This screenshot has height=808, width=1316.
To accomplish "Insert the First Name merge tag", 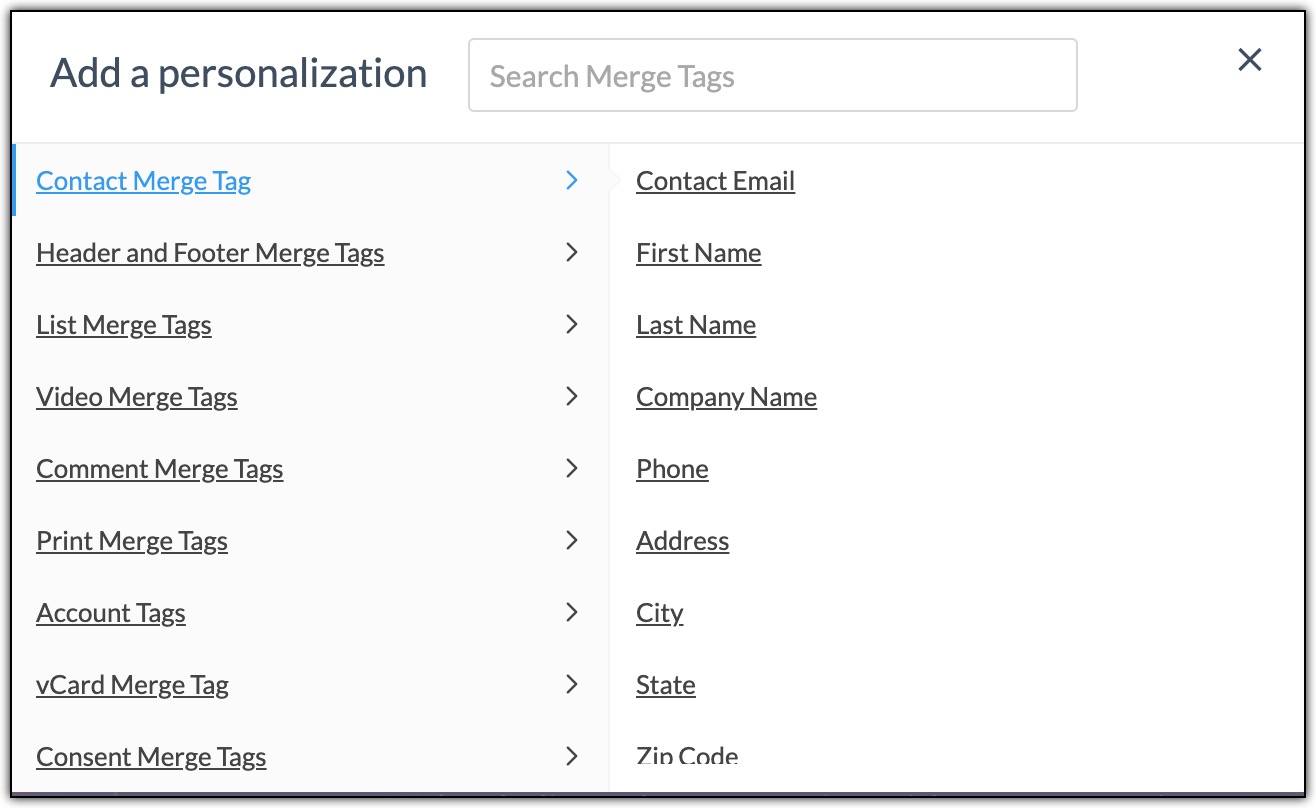I will click(x=698, y=253).
